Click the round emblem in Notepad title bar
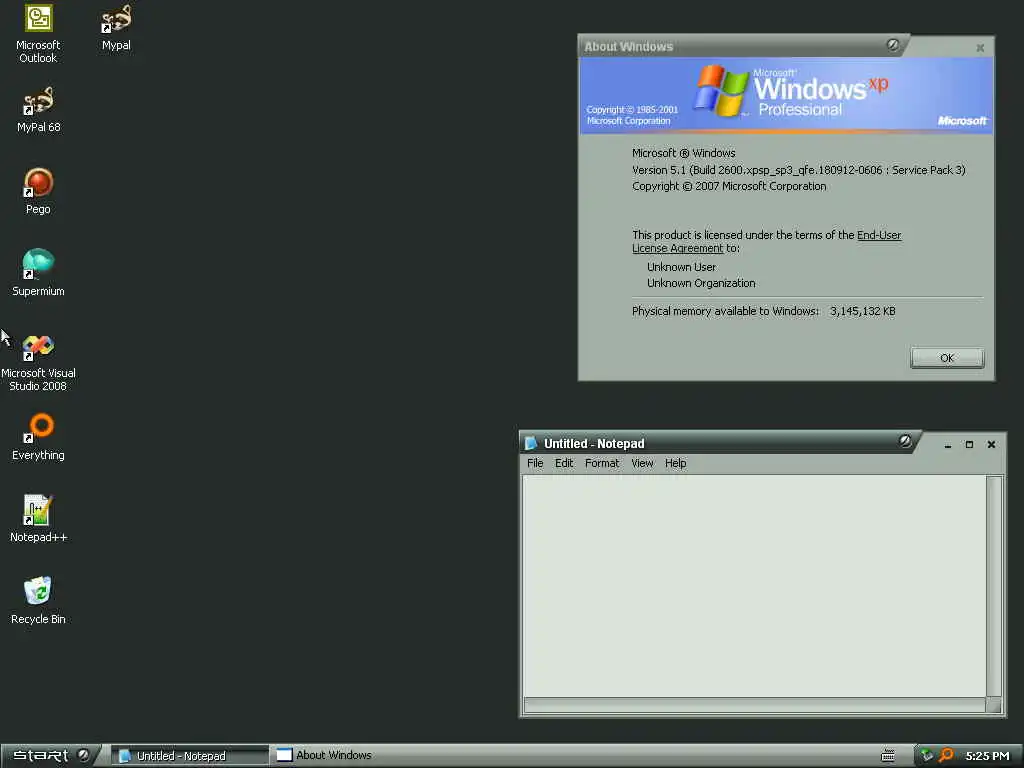 click(904, 441)
